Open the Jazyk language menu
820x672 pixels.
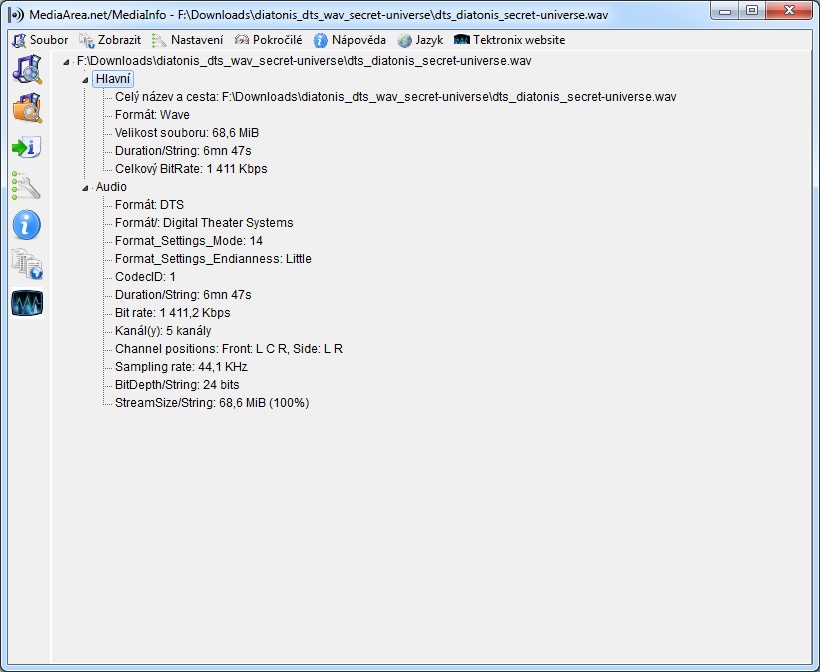pos(420,40)
